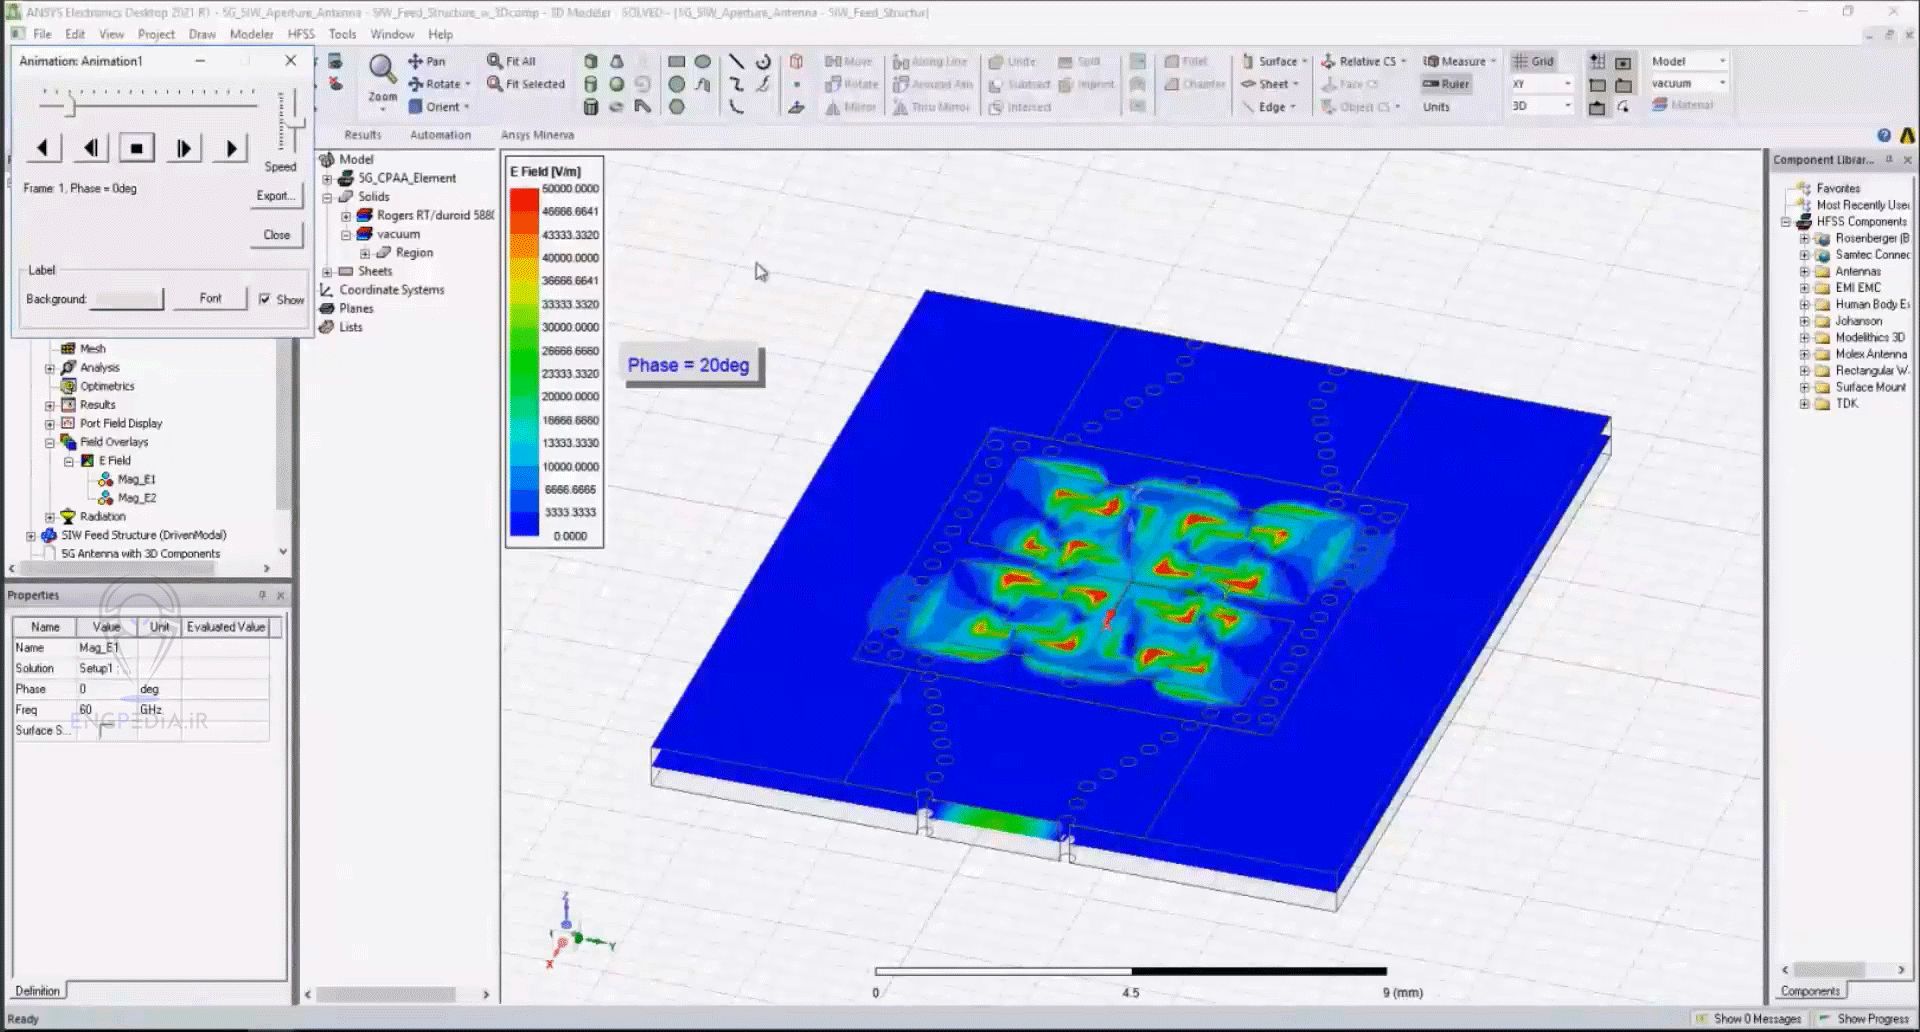Viewport: 1920px width, 1032px height.
Task: Select the draw box primitive tool
Action: point(591,61)
